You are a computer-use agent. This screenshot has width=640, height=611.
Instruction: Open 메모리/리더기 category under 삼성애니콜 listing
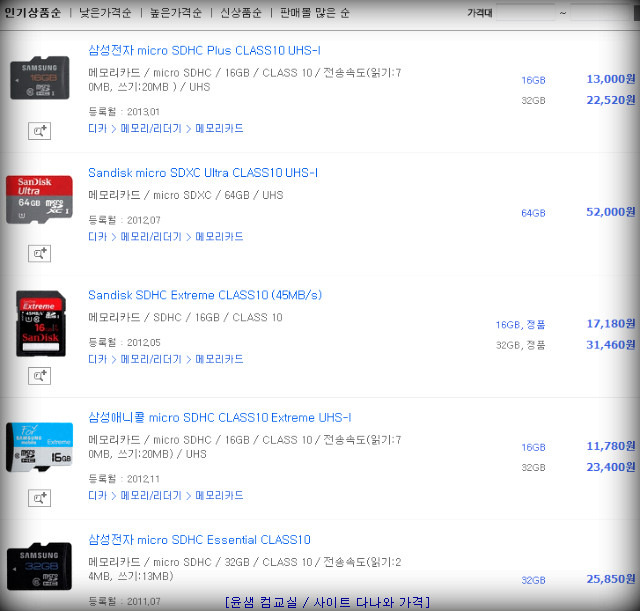(151, 495)
